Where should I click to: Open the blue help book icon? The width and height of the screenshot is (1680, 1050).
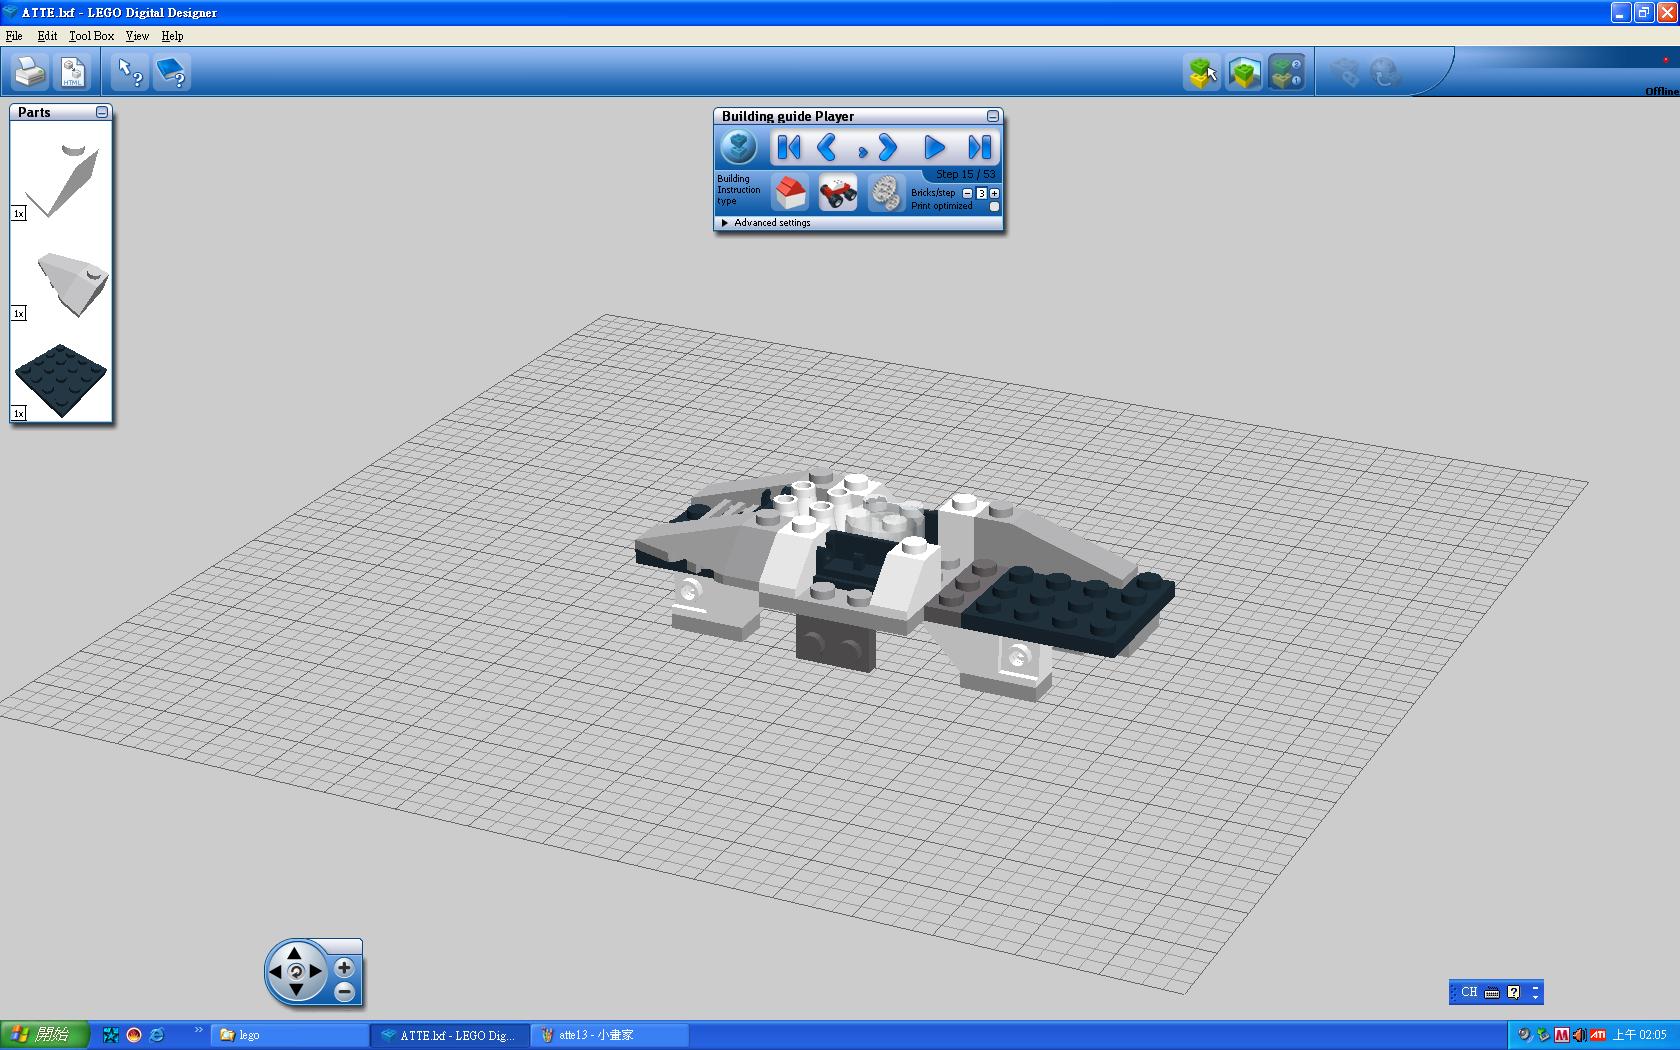click(172, 72)
